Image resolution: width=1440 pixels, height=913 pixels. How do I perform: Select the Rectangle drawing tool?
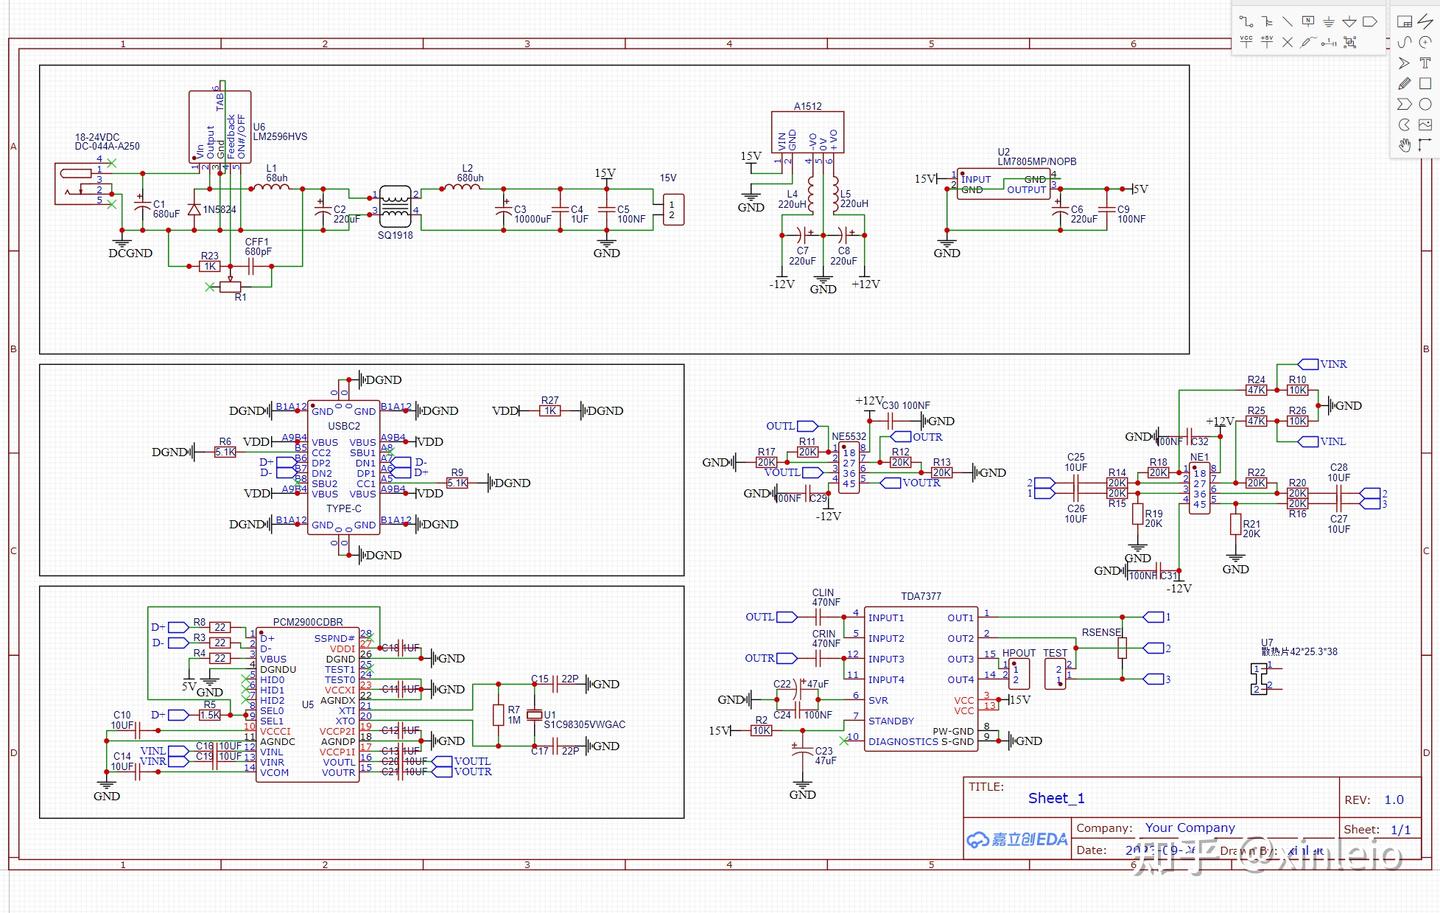tap(1425, 83)
